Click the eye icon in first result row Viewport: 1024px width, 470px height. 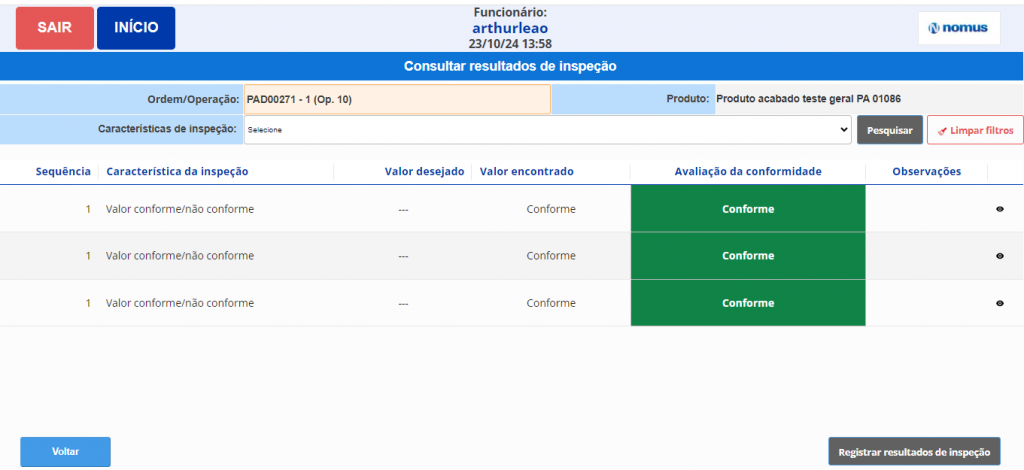pos(999,210)
